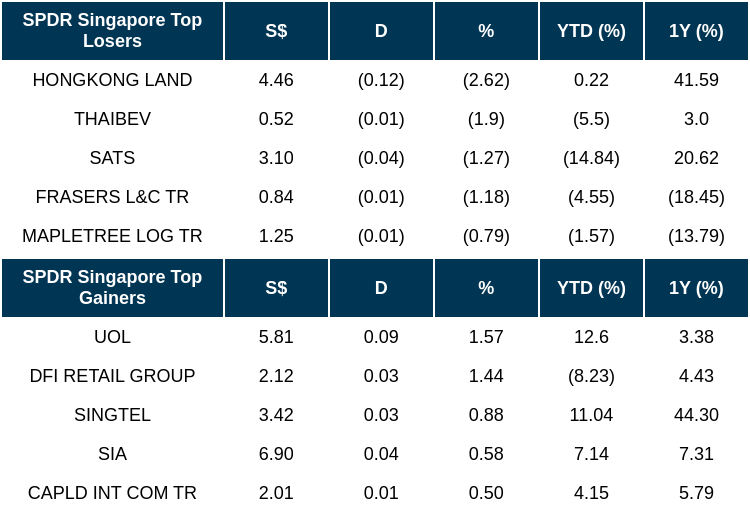Click D column header in Top Gainers table
The height and width of the screenshot is (514, 750).
tap(381, 288)
